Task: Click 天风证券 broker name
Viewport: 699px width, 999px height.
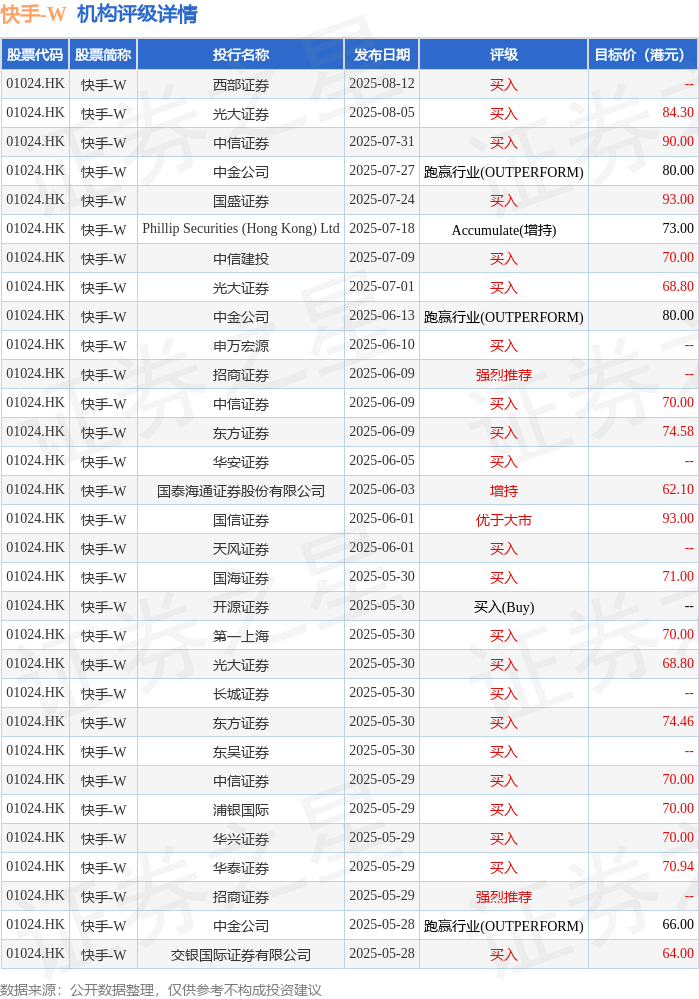Action: [241, 549]
